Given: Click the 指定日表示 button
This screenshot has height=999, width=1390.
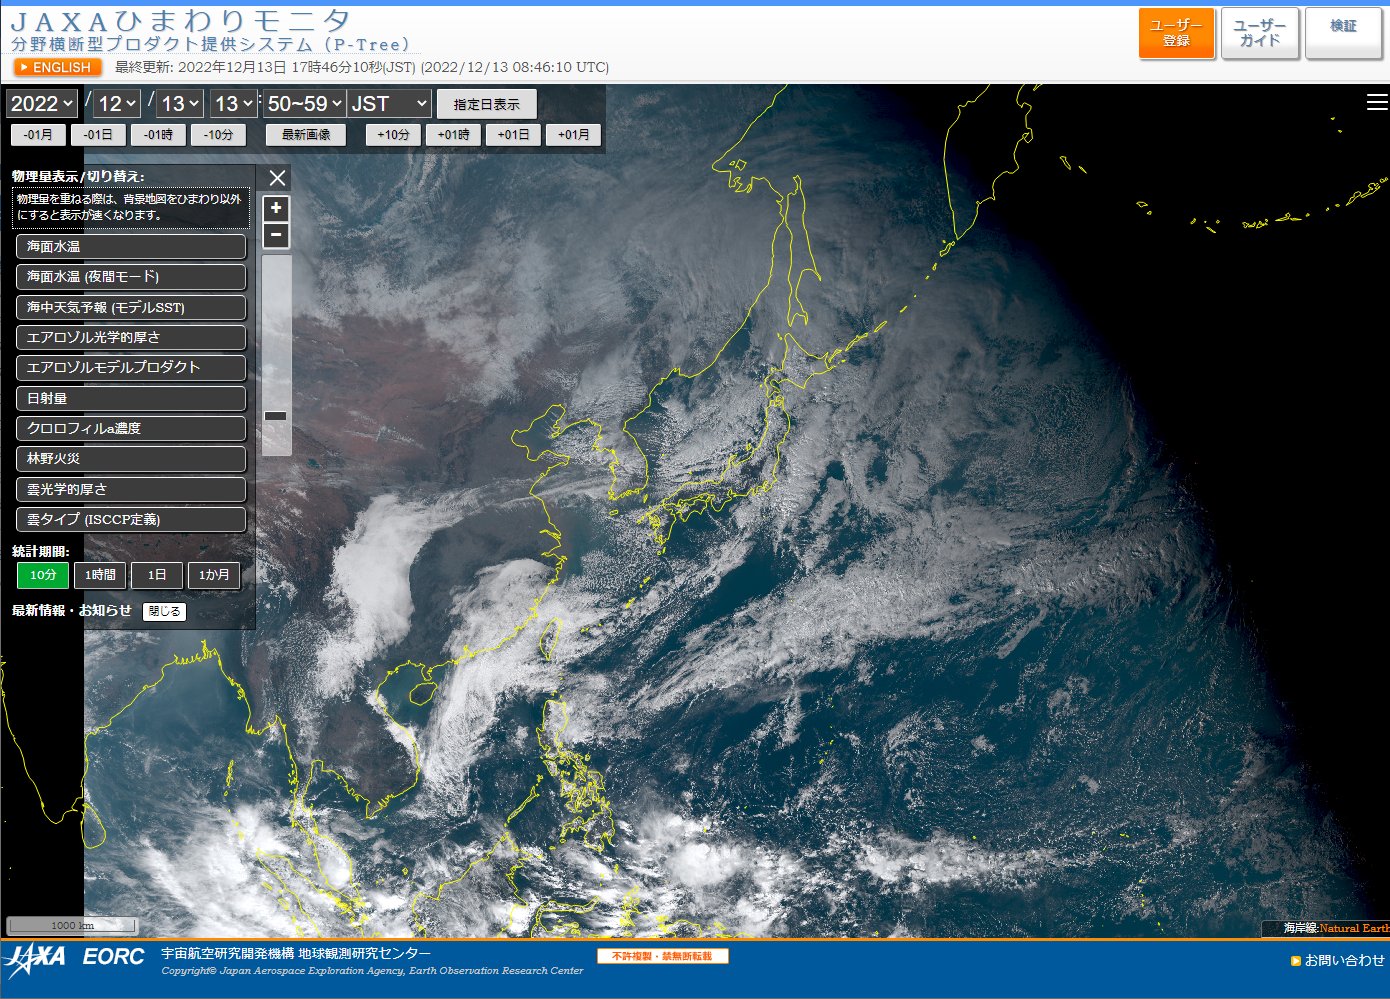Looking at the screenshot, I should click(x=486, y=104).
